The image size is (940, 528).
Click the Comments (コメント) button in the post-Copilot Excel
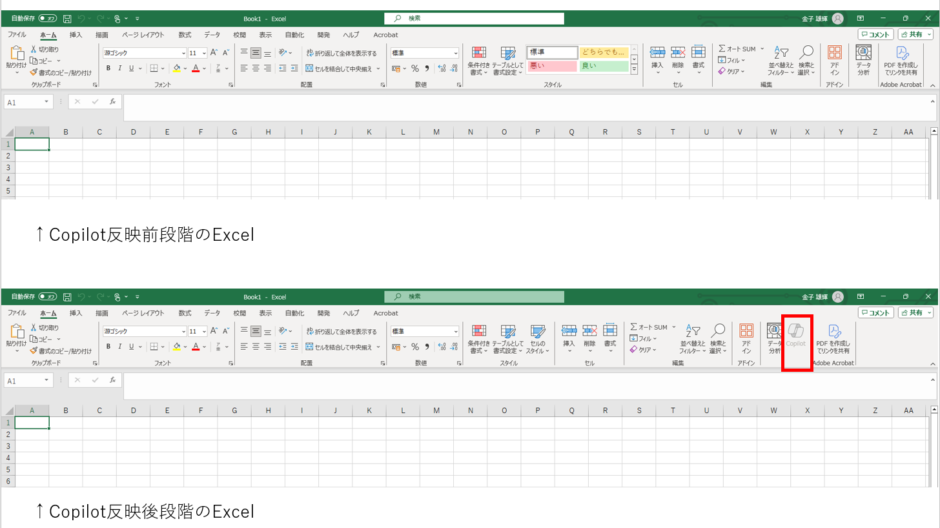coord(876,313)
